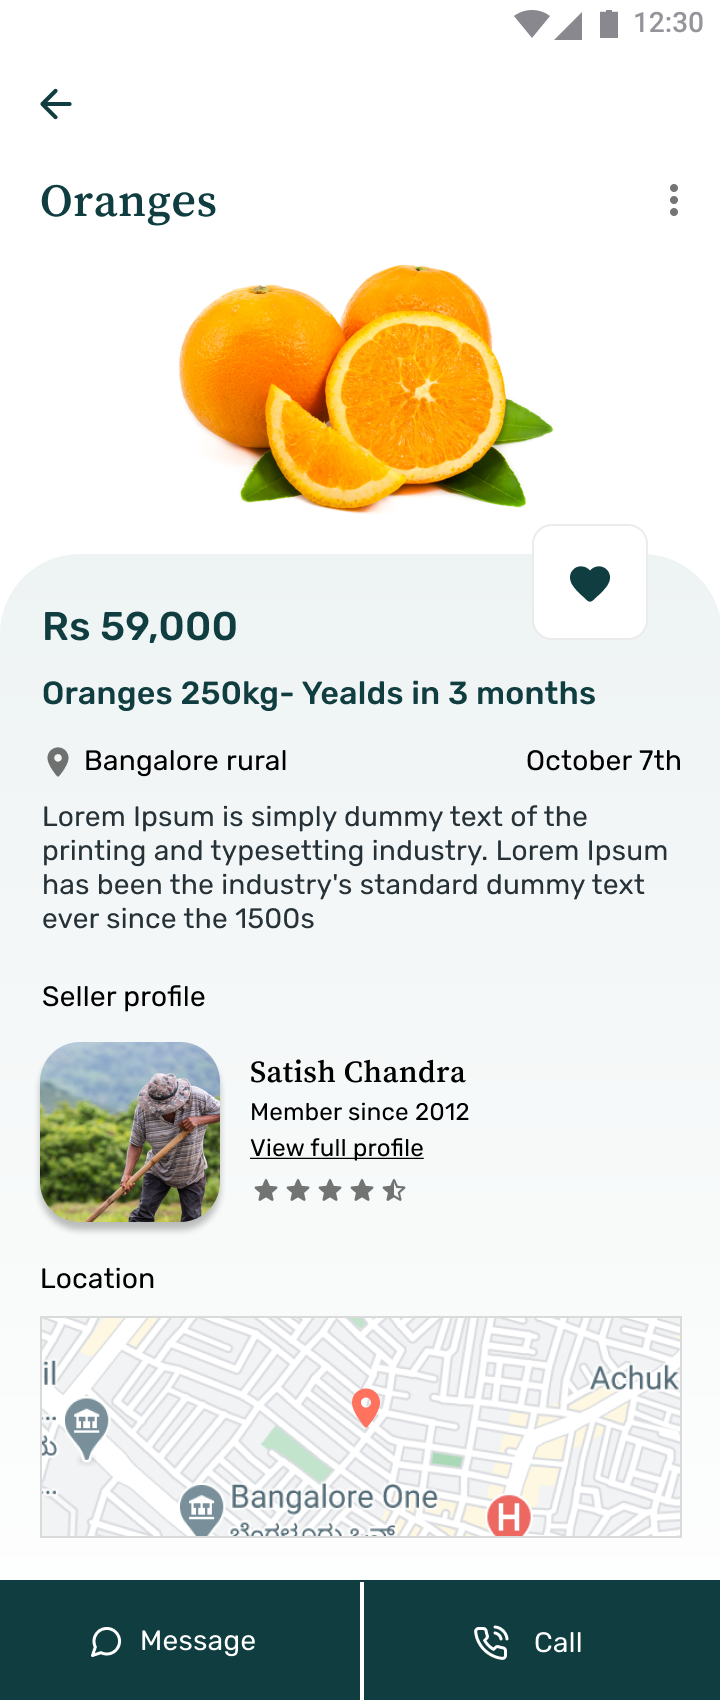Viewport: 720px width, 1700px height.
Task: Select the Bangalore One map landmark icon
Action: (201, 1508)
